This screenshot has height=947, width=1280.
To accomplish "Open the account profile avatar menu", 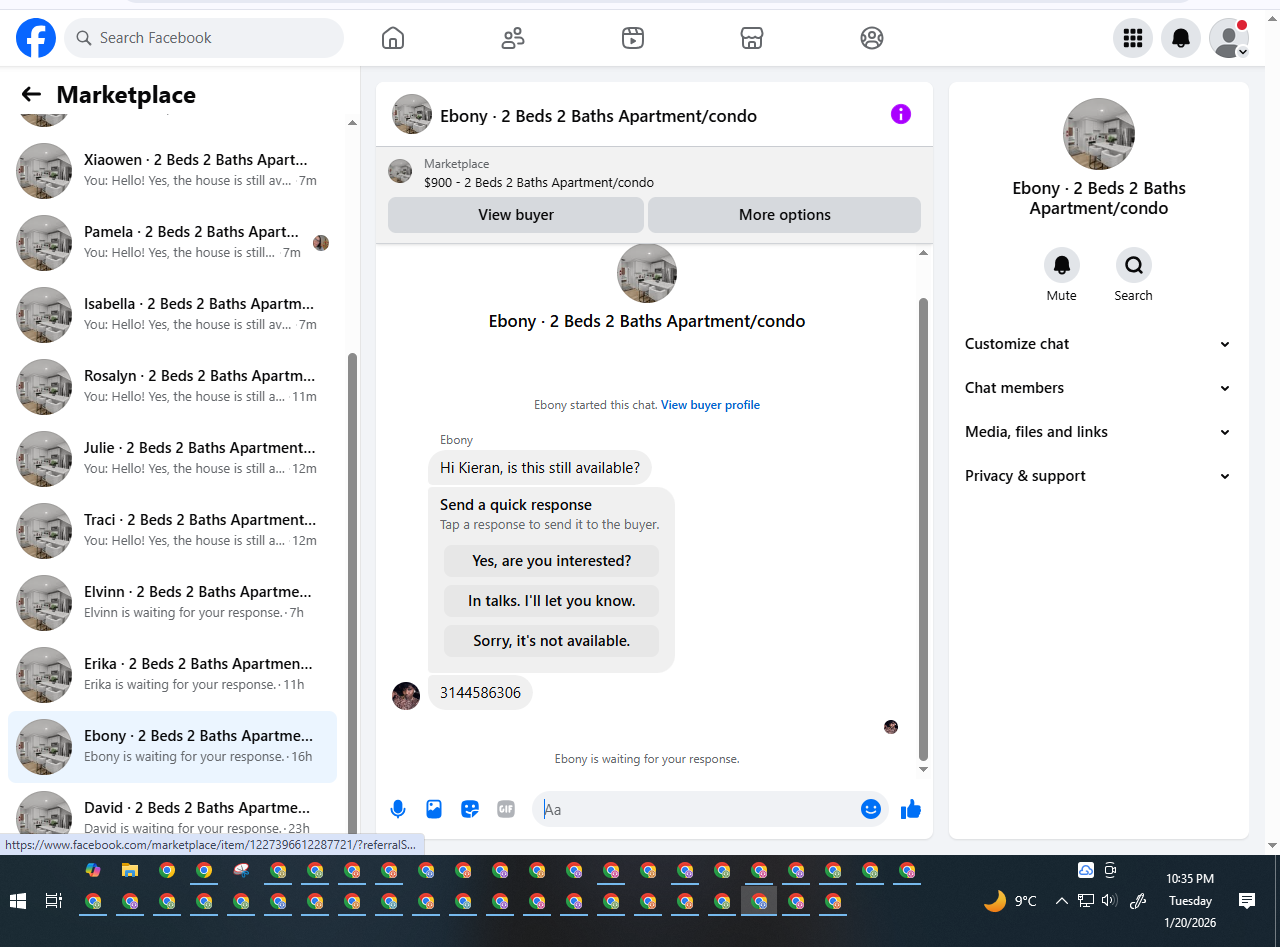I will click(1229, 38).
